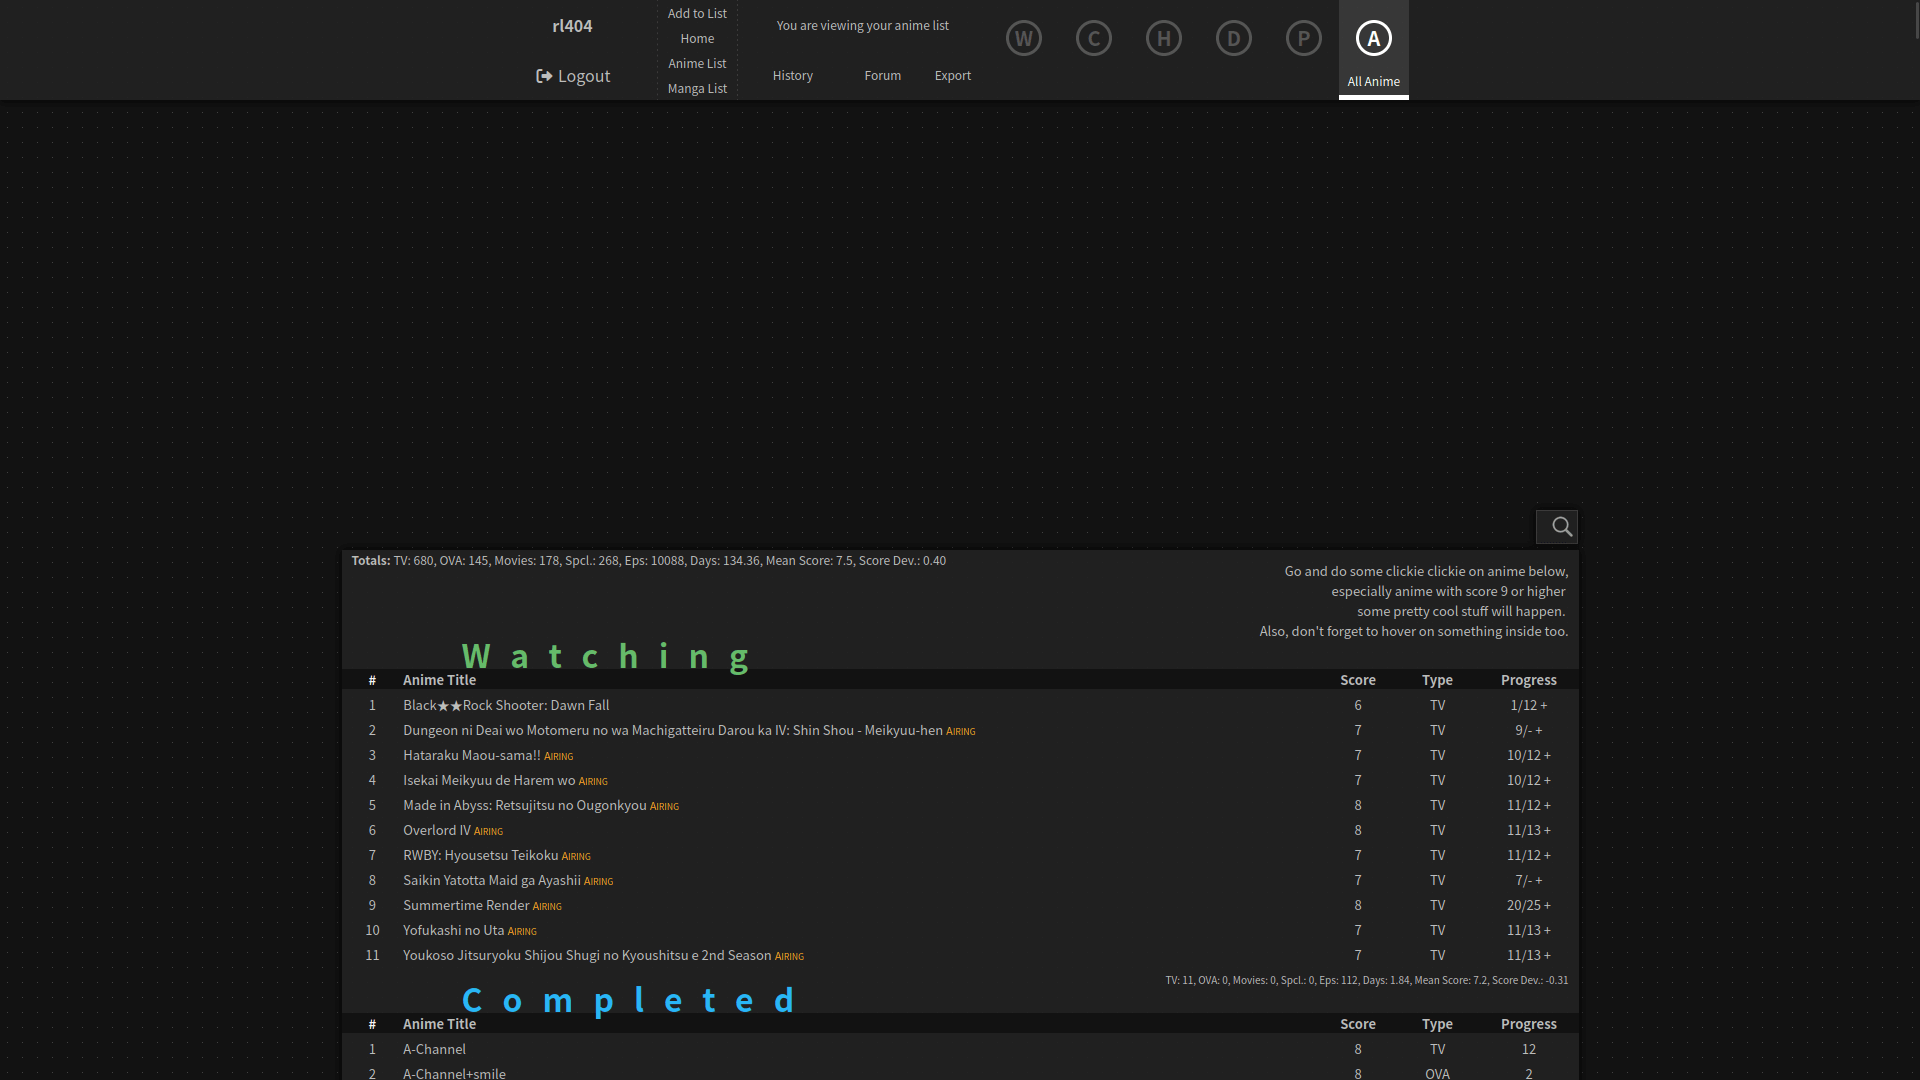Open the History link
1920x1080 pixels.
coord(792,76)
